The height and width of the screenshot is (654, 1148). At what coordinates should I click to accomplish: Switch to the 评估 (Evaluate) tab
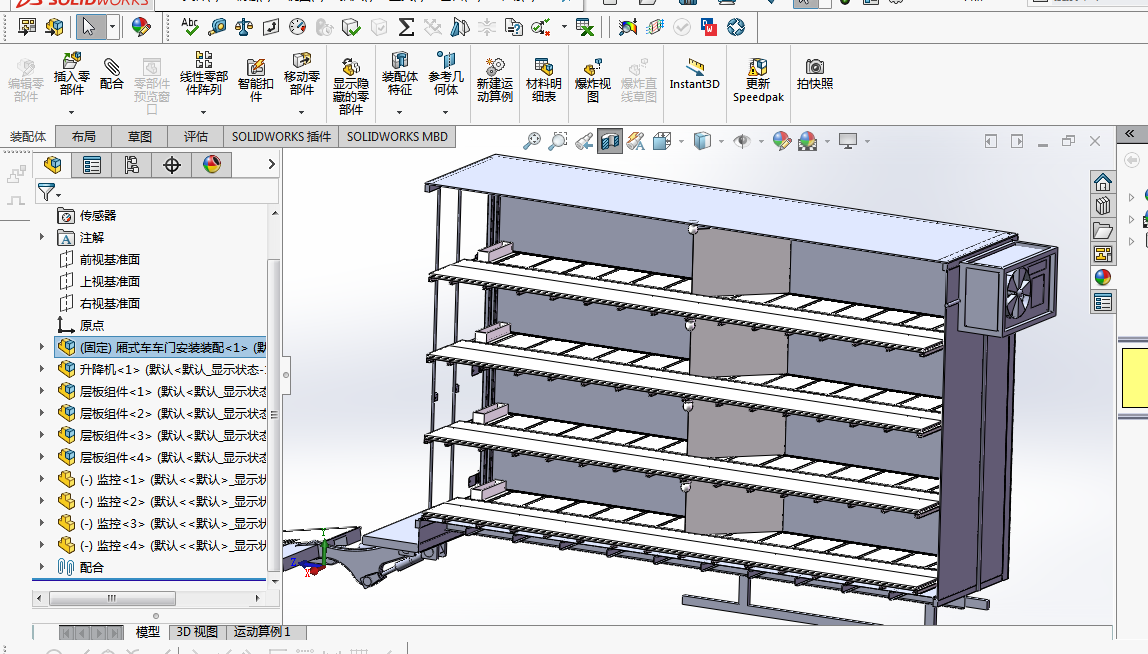(x=196, y=136)
